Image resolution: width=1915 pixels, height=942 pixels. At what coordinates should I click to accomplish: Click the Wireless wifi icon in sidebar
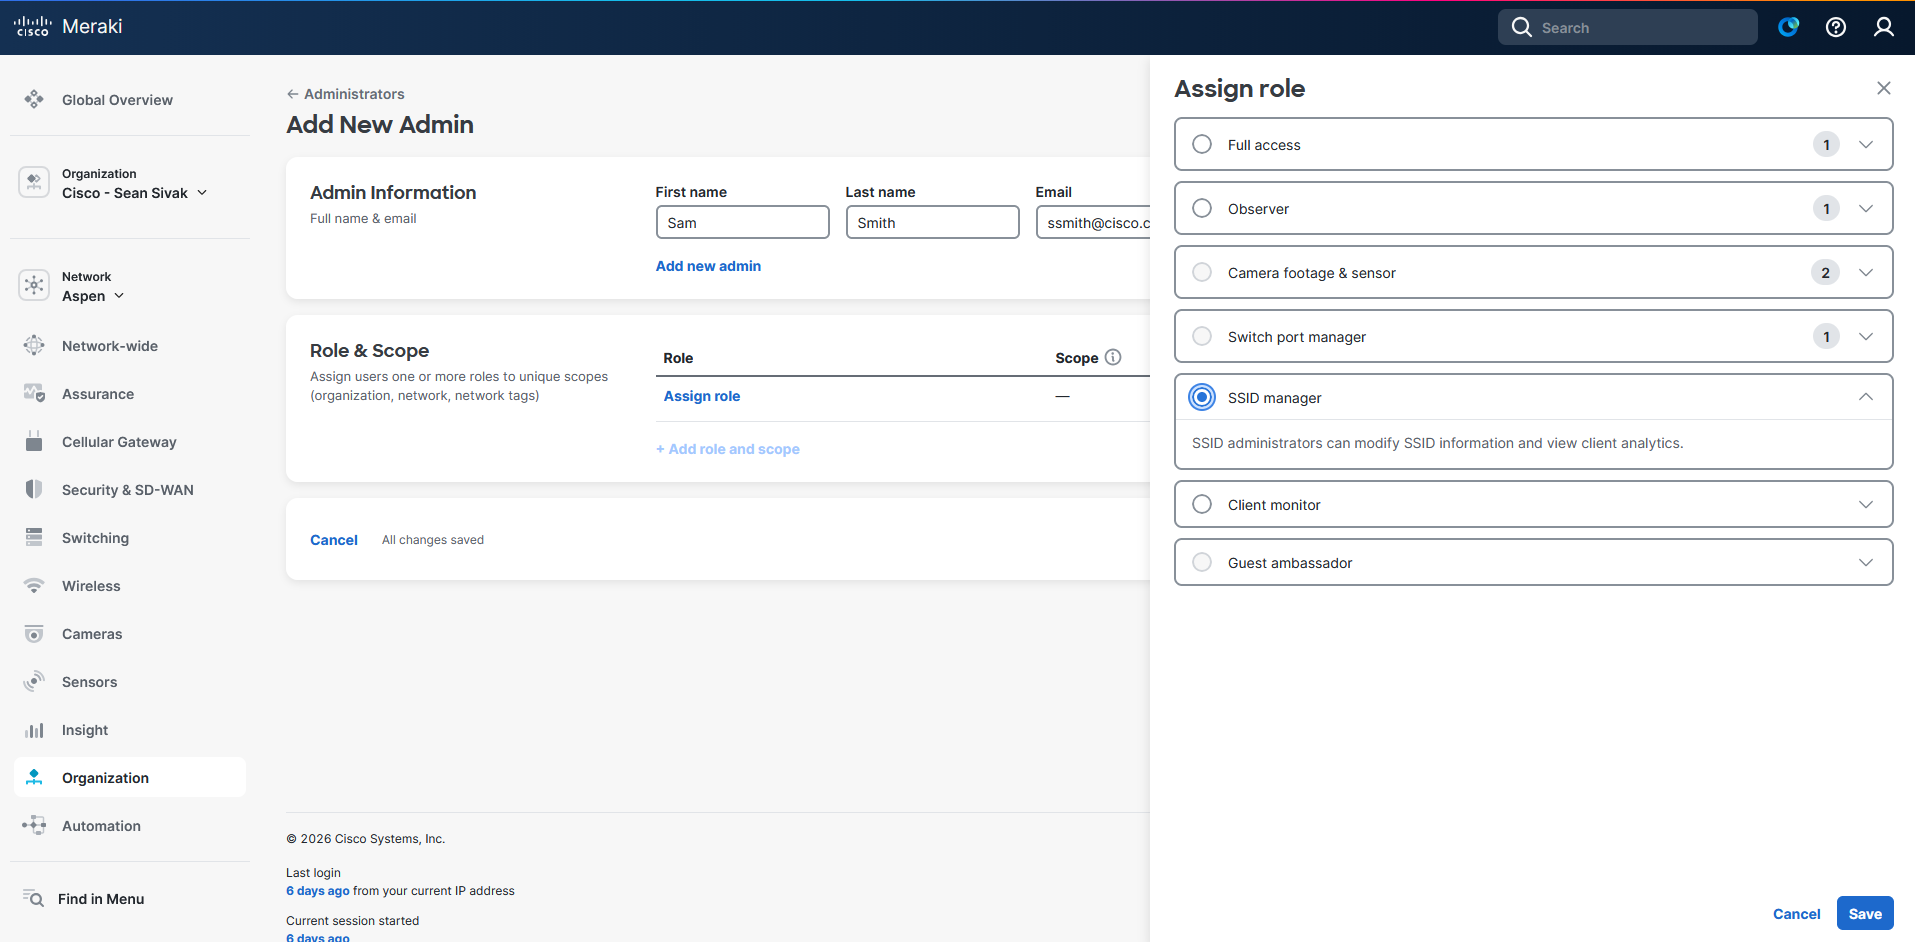click(34, 586)
